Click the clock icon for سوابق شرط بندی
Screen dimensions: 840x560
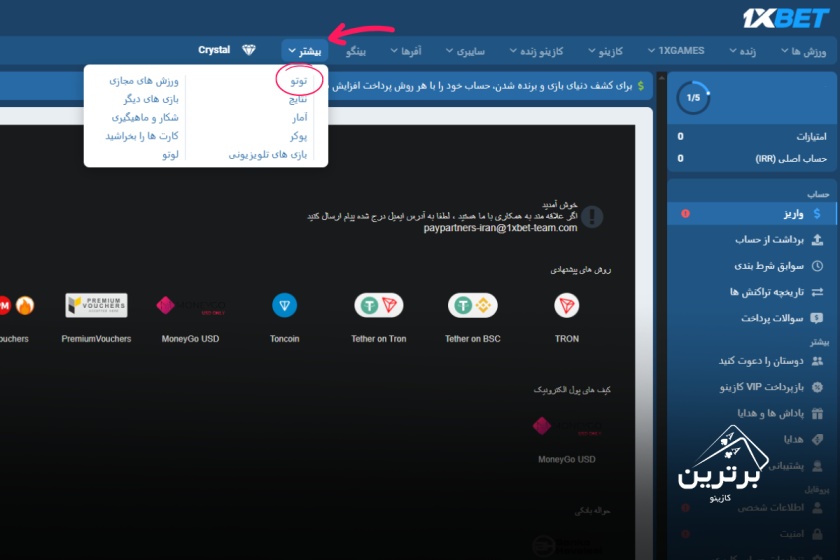pyautogui.click(x=817, y=266)
